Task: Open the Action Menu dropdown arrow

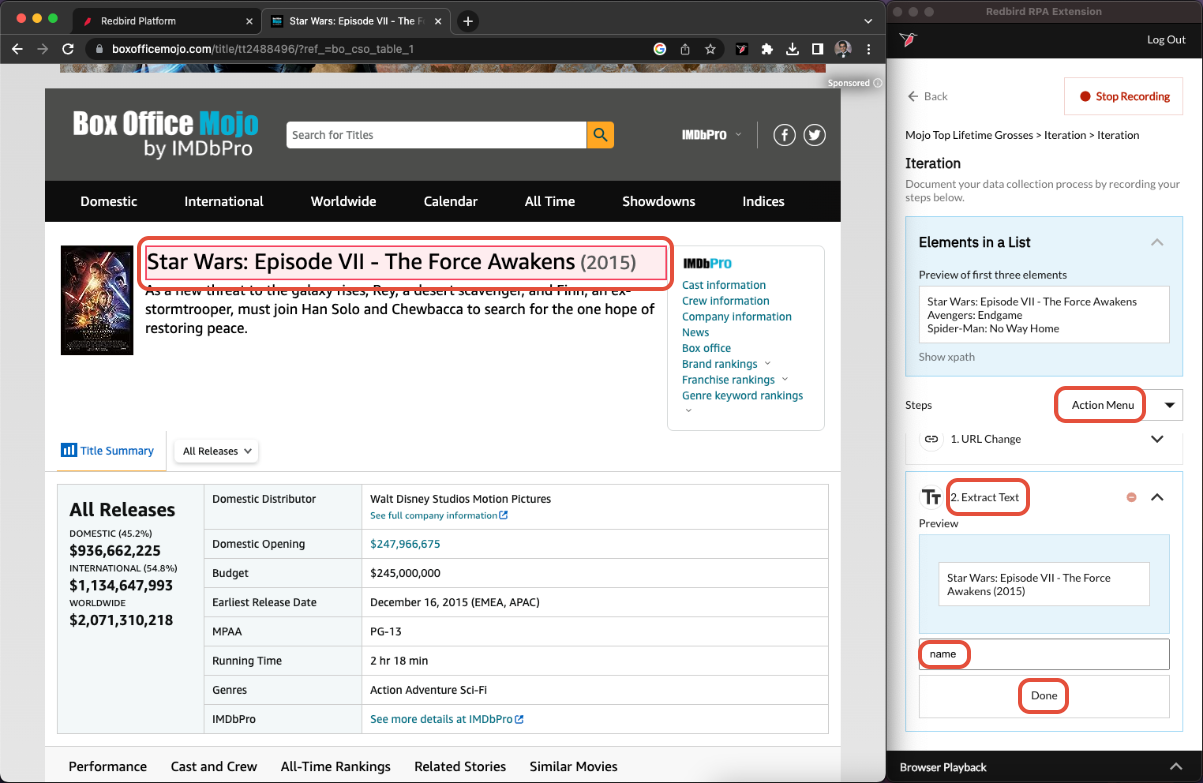Action: point(1170,405)
